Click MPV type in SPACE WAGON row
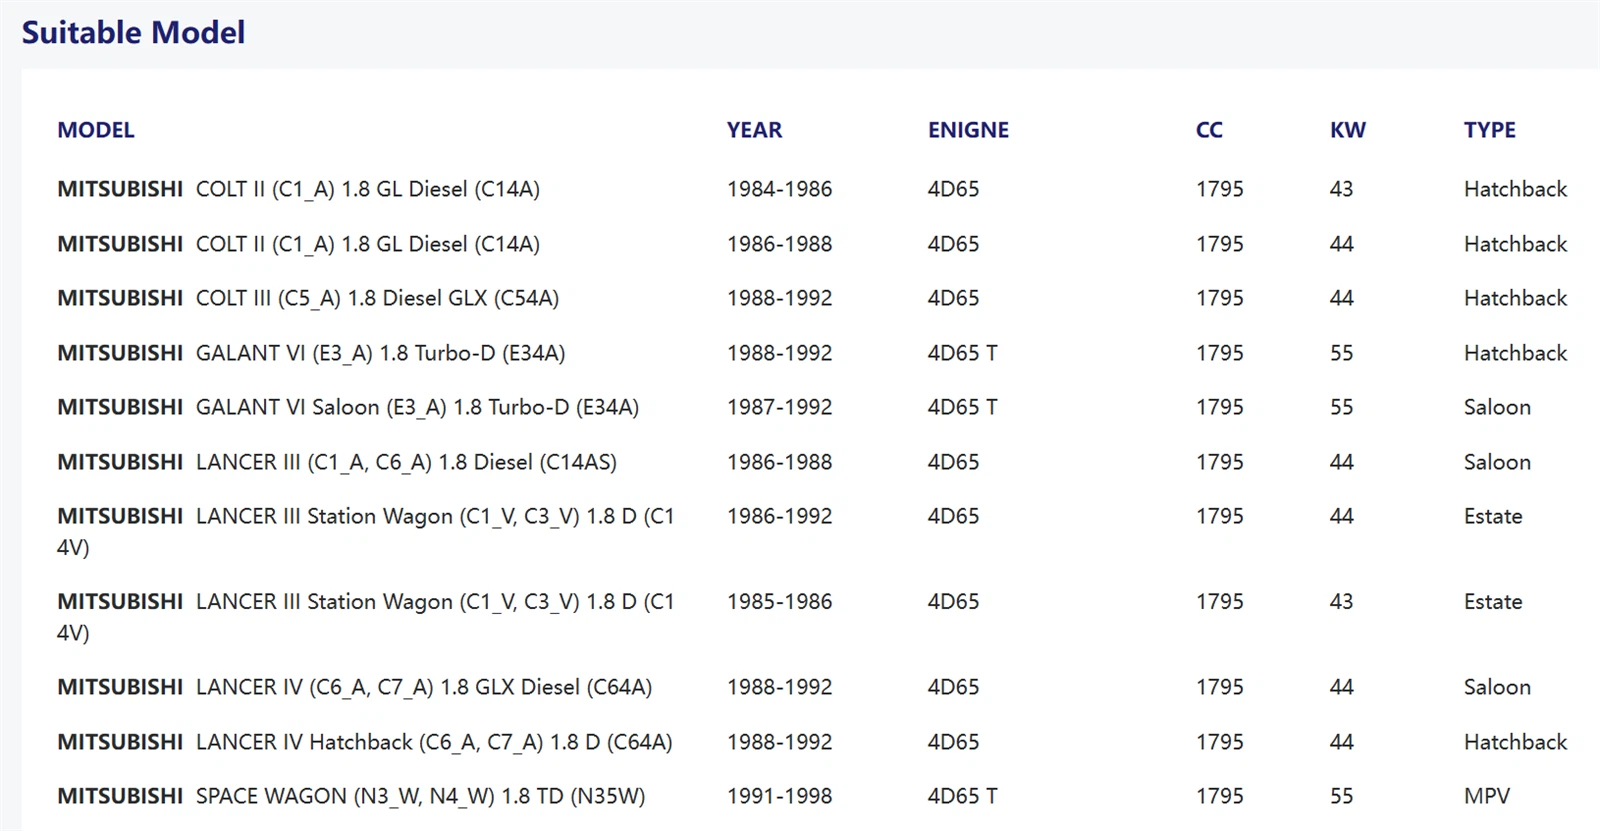1600x831 pixels. click(1487, 796)
